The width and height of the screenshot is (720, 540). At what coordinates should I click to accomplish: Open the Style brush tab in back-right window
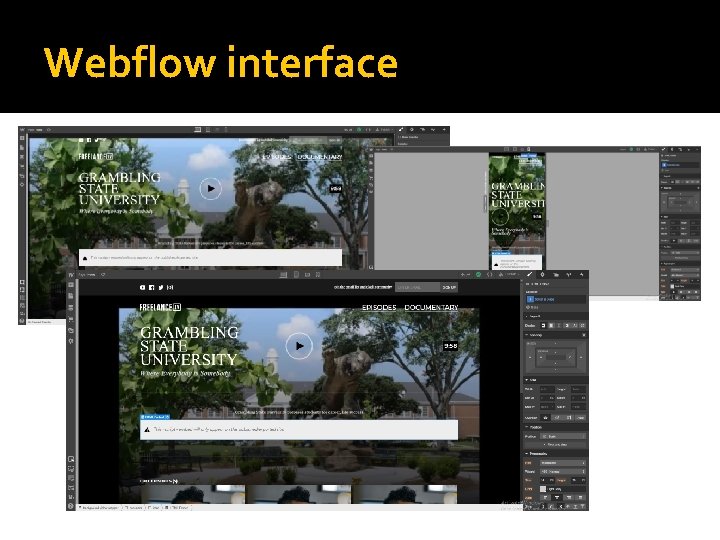click(x=664, y=149)
